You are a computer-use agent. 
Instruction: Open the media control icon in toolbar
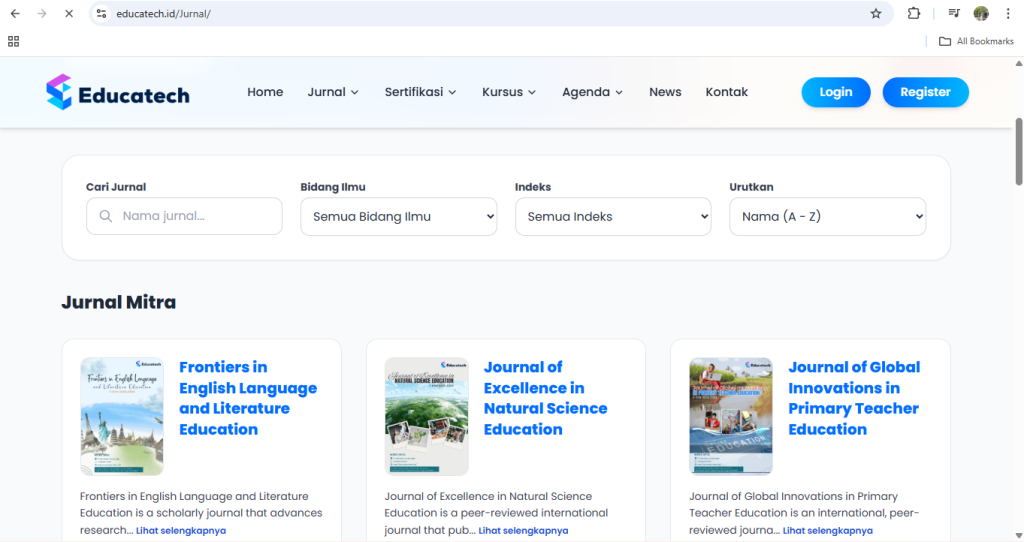click(x=954, y=14)
